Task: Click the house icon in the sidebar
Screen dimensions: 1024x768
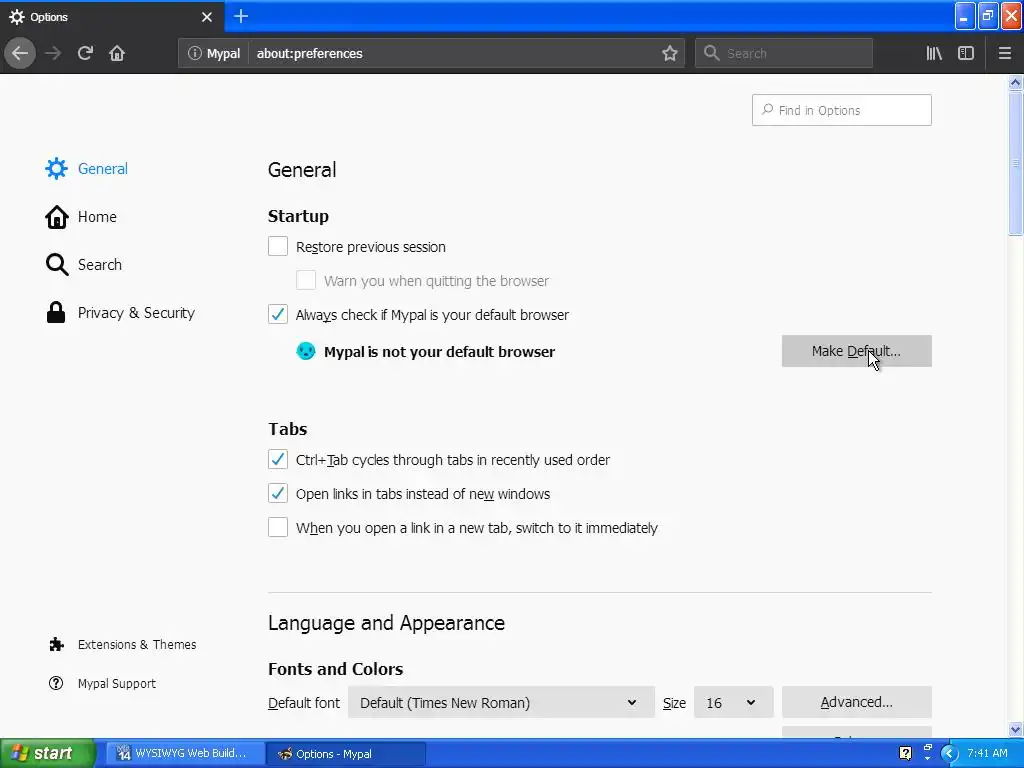Action: 56,217
